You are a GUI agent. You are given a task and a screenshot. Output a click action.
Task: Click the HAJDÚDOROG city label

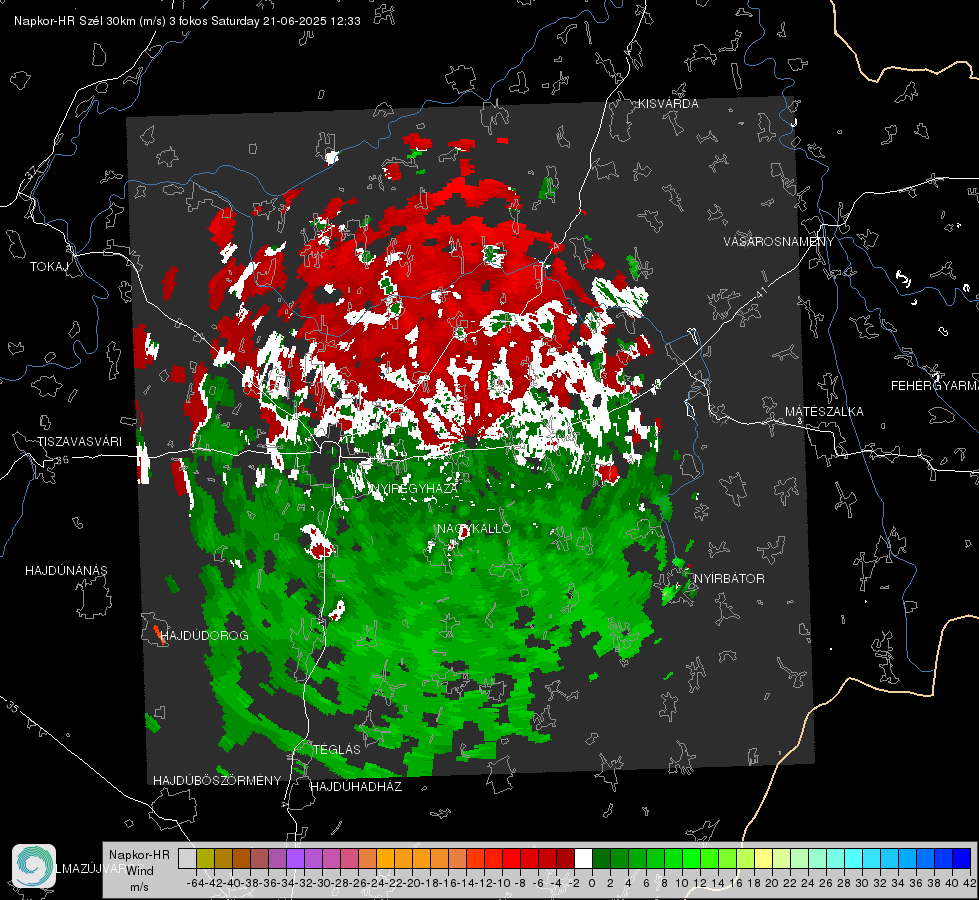205,635
